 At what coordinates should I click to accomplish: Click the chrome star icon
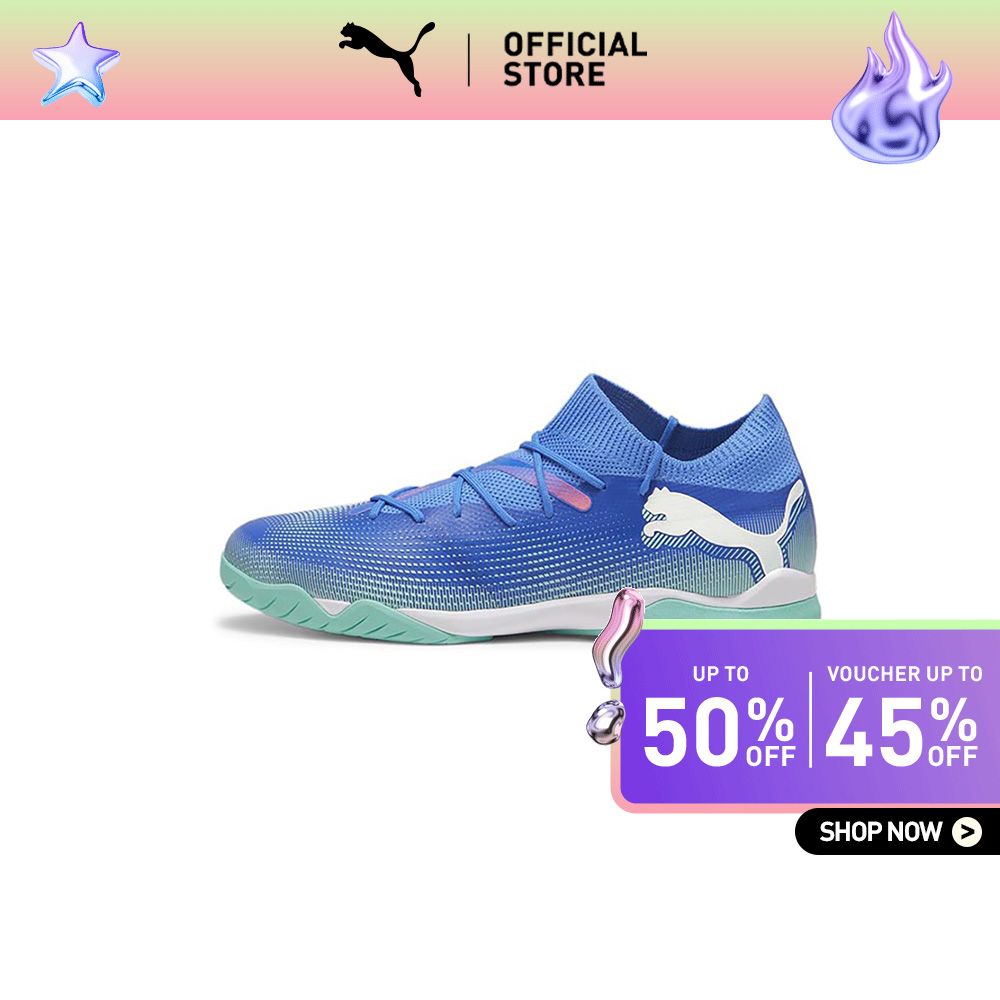pos(77,64)
